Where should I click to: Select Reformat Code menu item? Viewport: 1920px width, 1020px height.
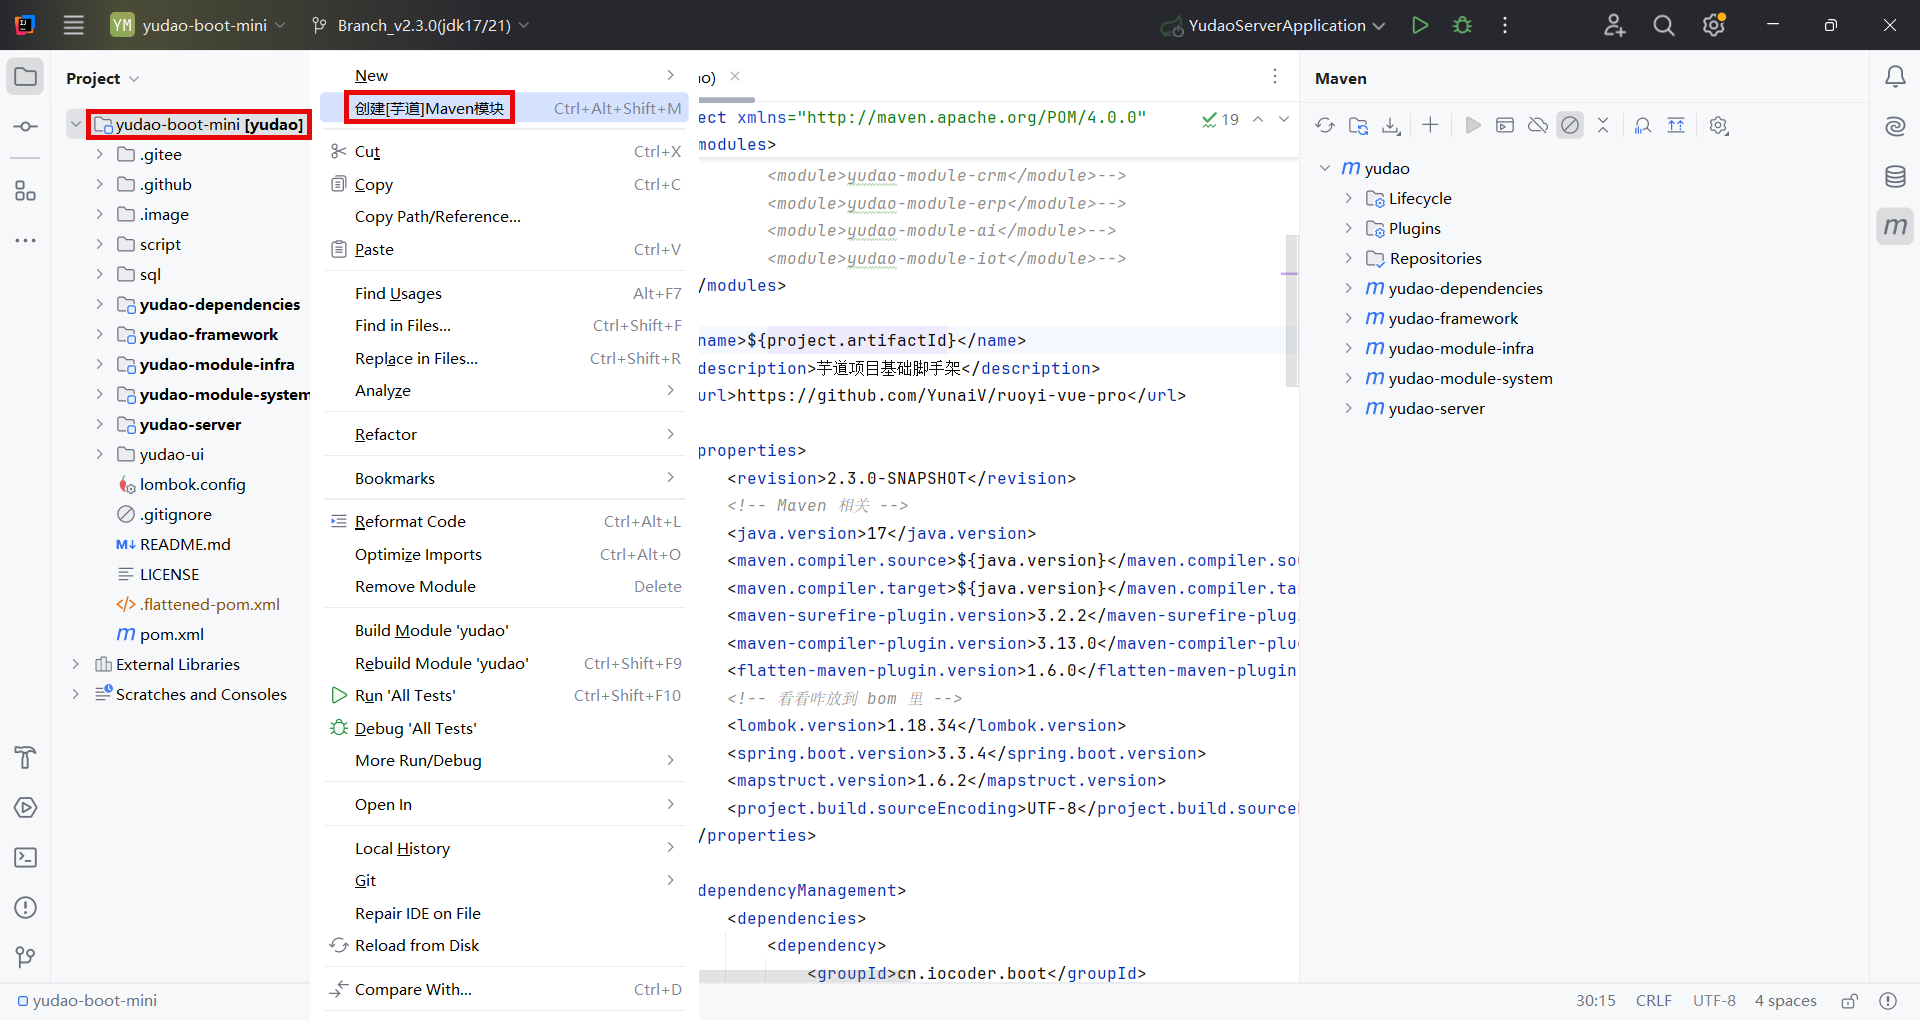[x=505, y=521]
